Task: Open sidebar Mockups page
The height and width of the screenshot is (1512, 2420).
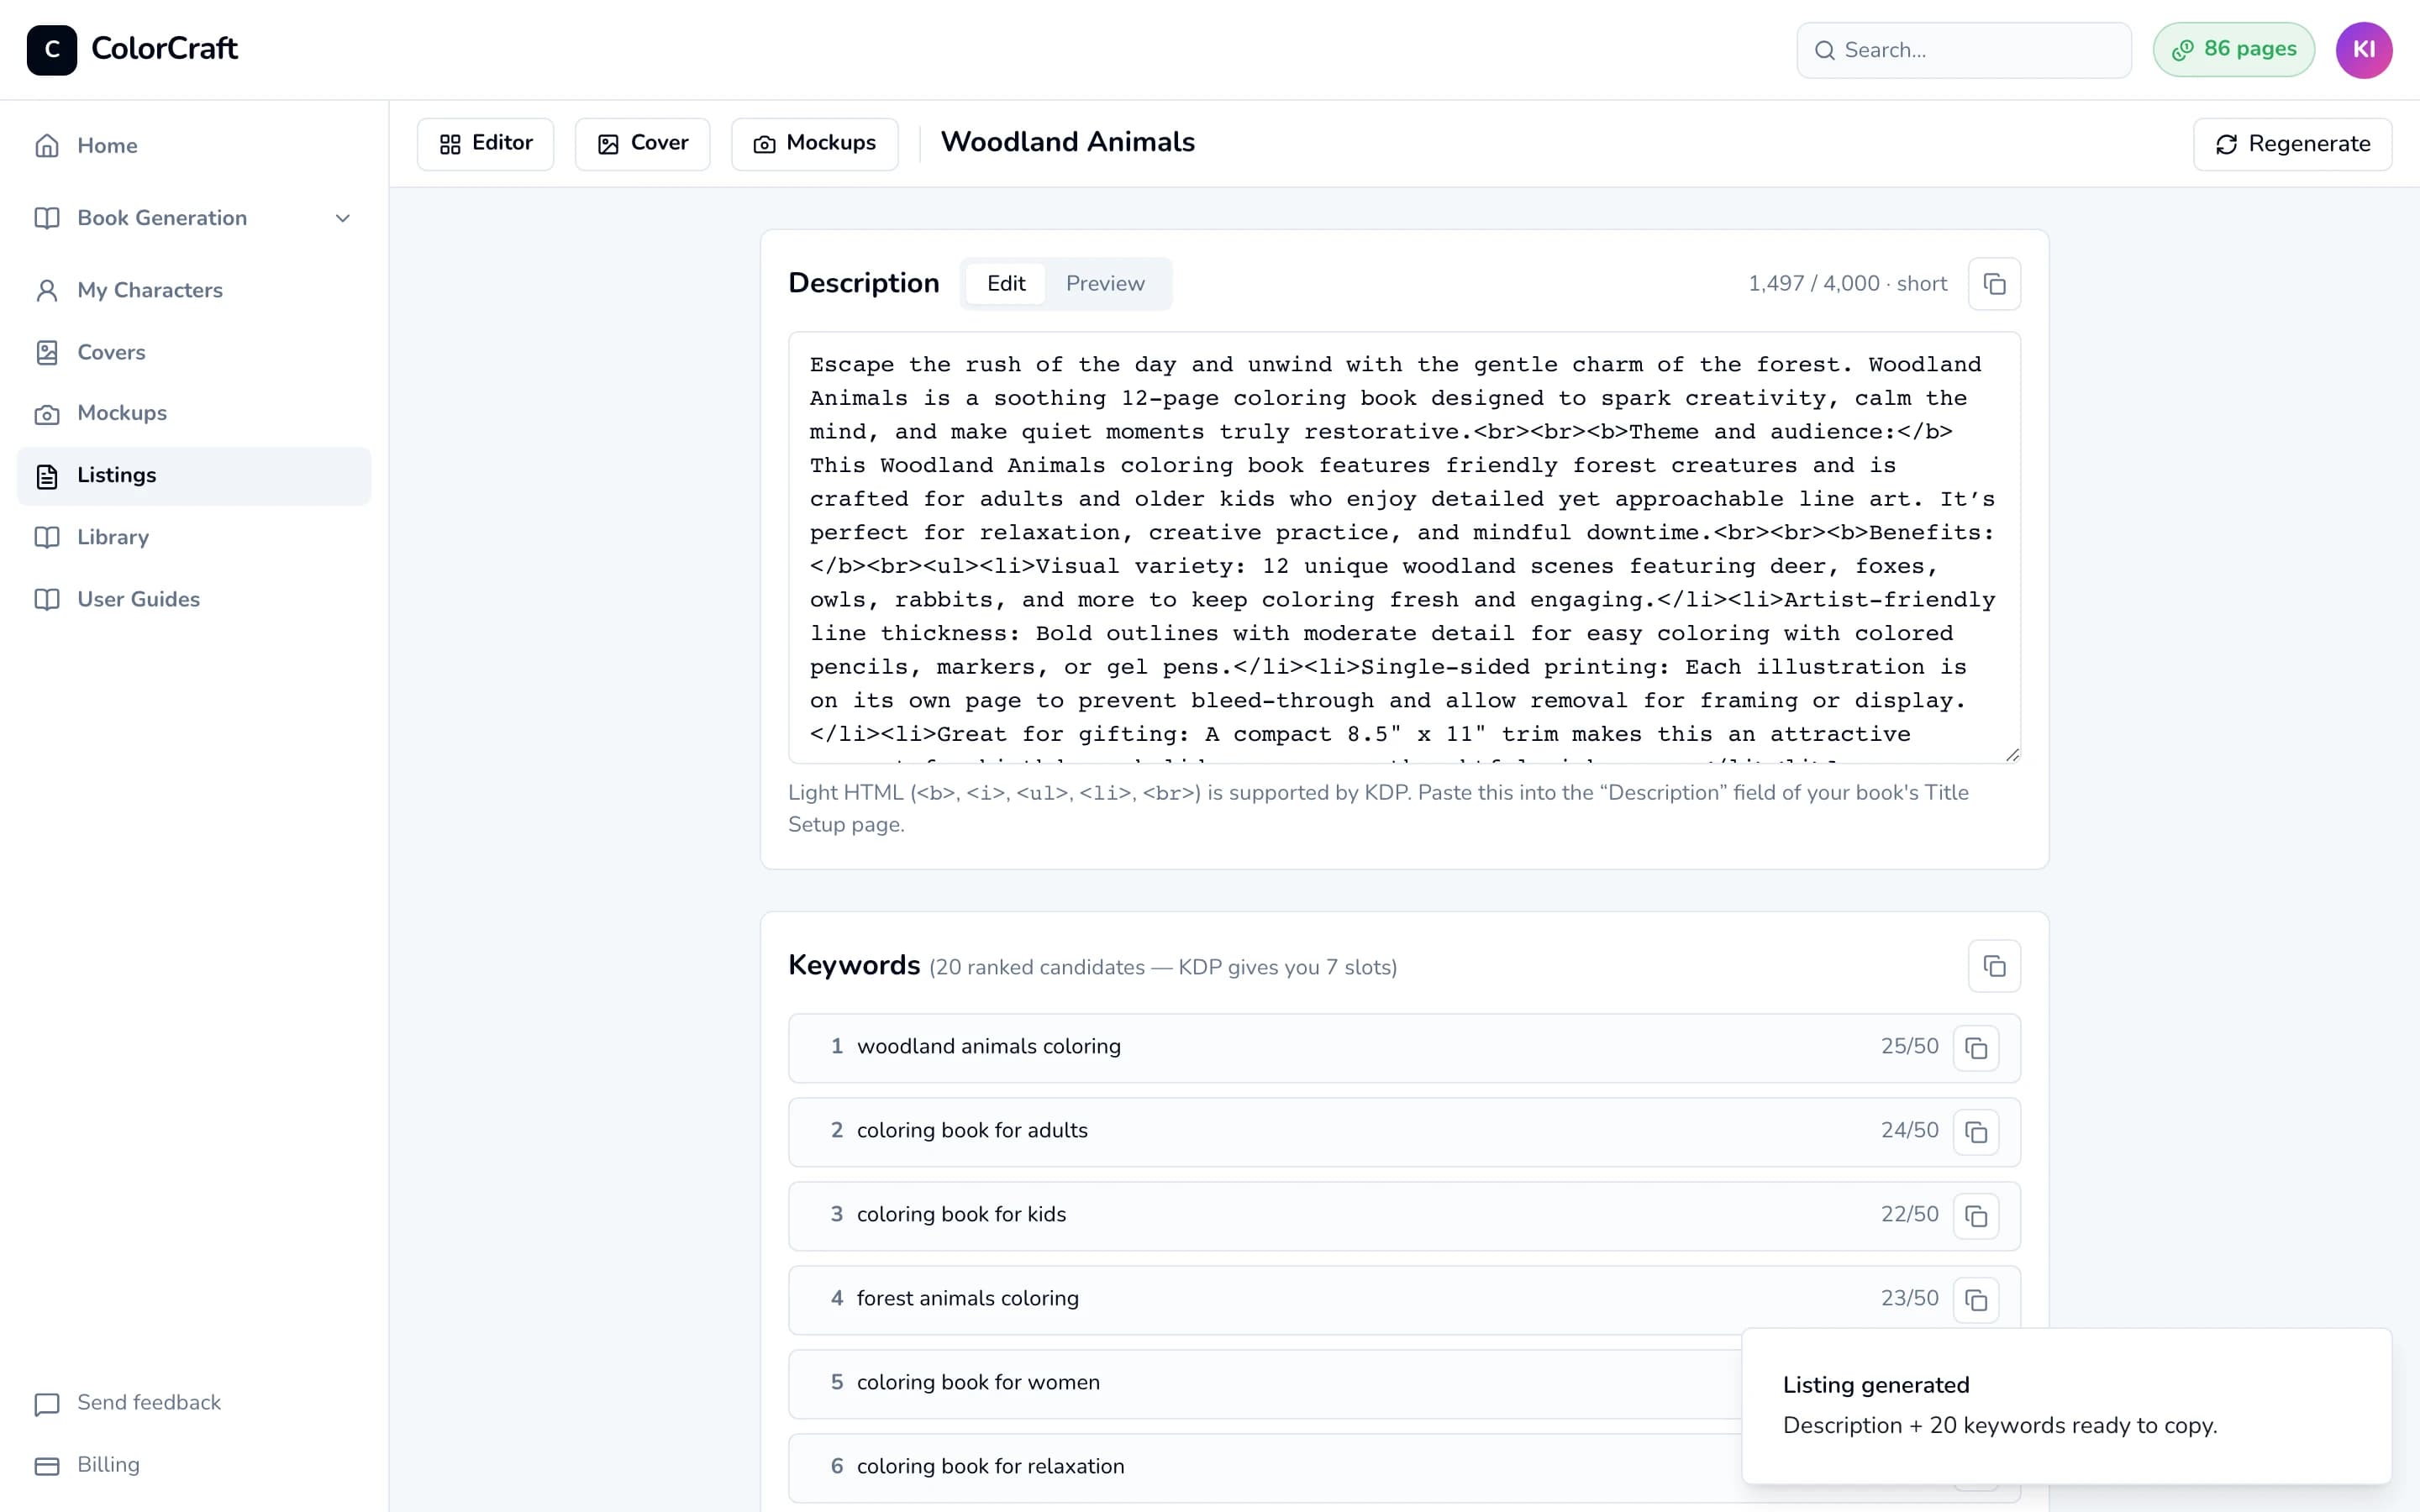Action: [194, 413]
